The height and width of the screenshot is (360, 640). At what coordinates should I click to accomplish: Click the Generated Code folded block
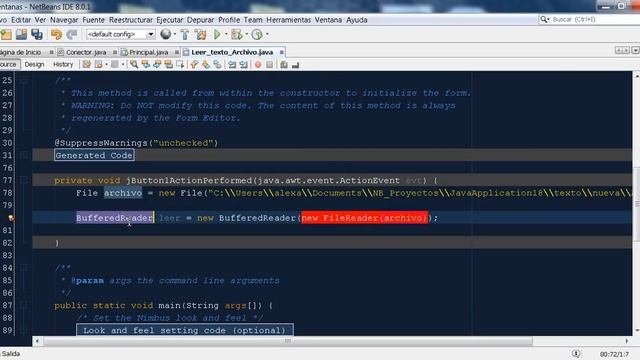[94, 155]
